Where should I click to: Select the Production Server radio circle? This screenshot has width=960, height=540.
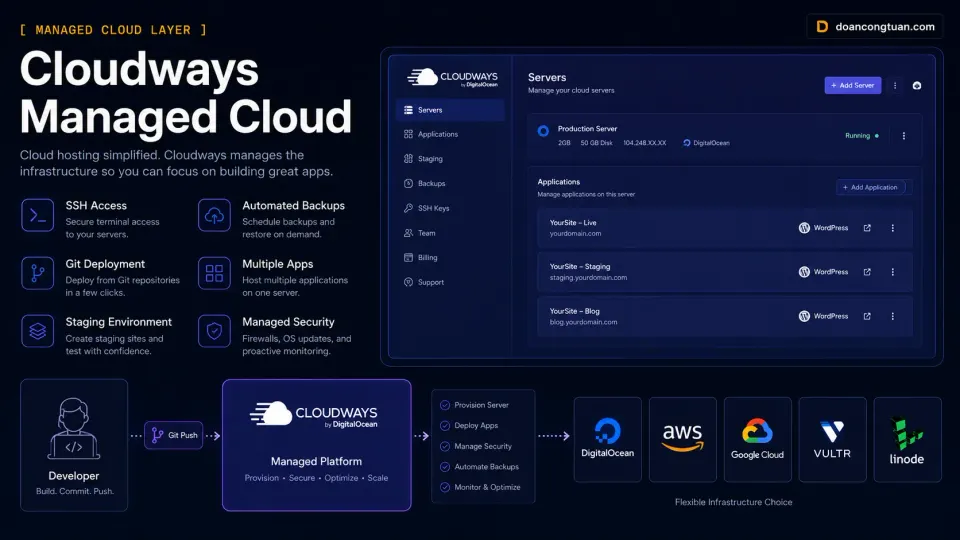coord(543,131)
